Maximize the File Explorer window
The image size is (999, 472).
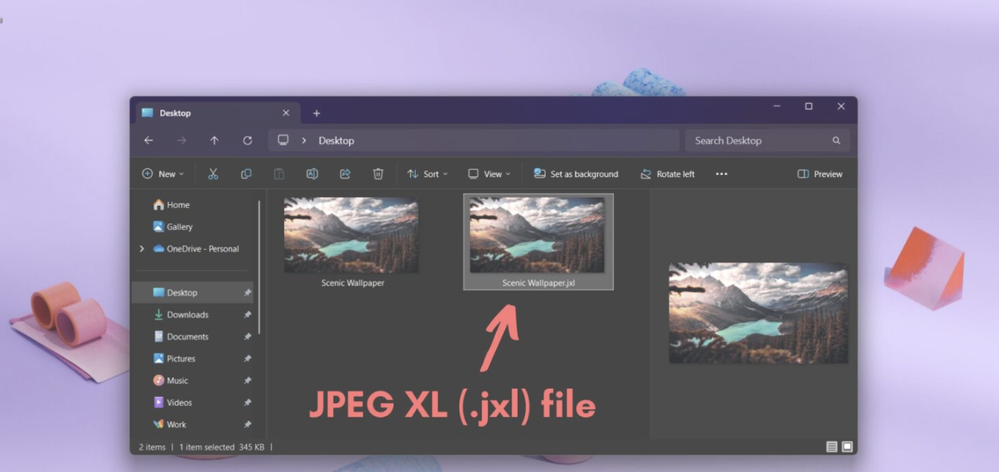click(x=809, y=106)
